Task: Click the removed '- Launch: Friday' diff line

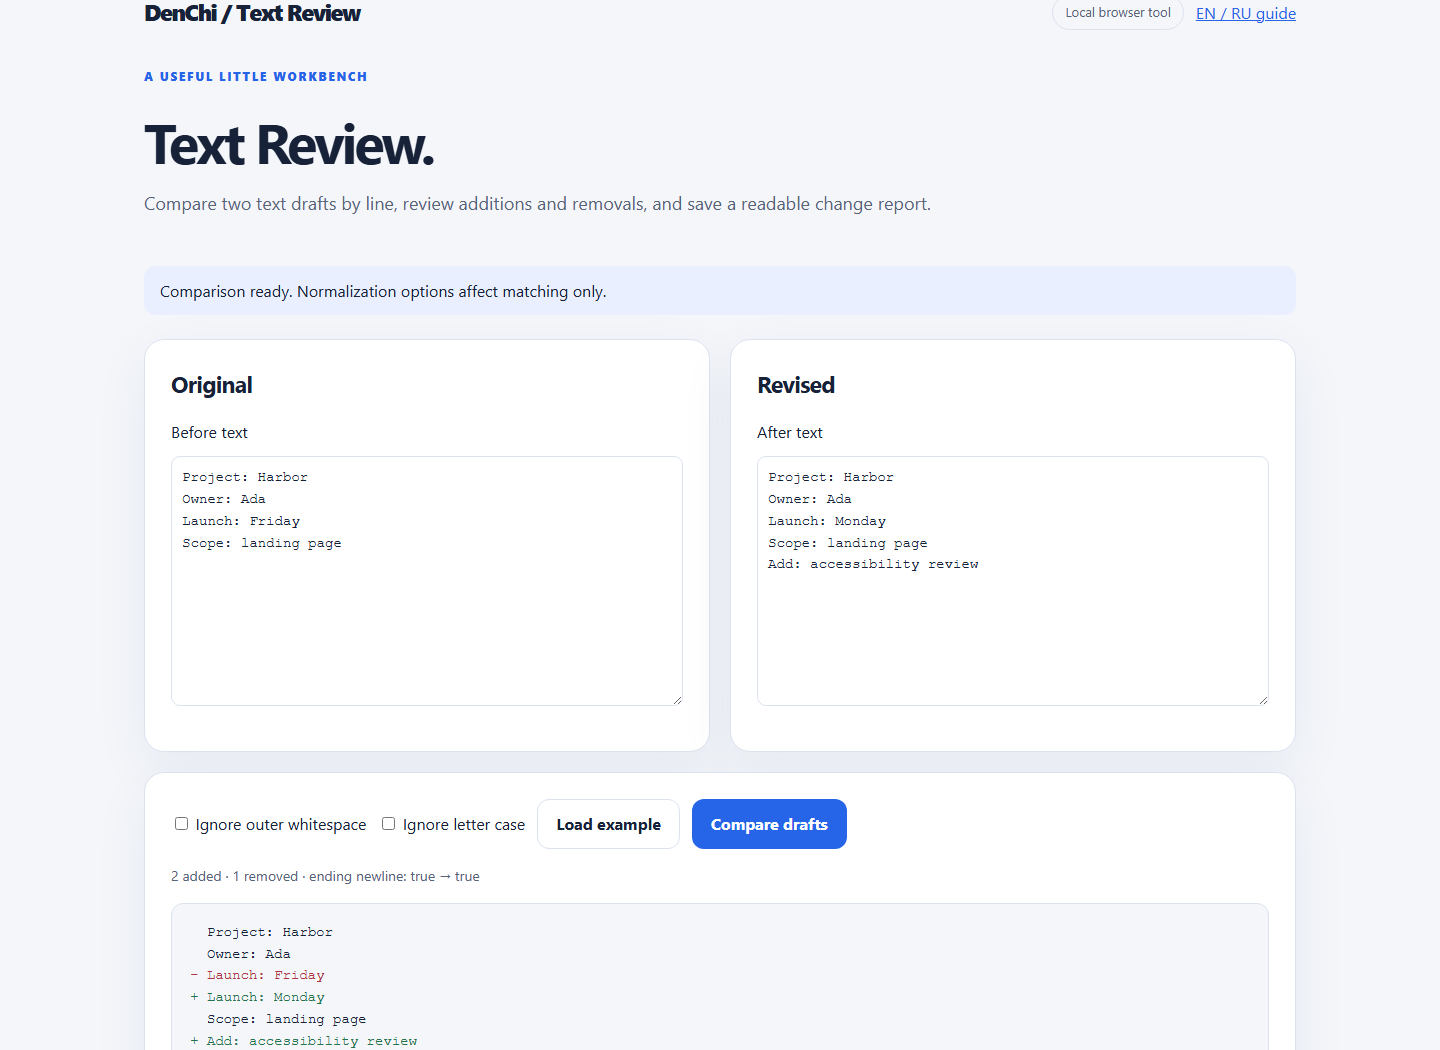Action: point(257,975)
